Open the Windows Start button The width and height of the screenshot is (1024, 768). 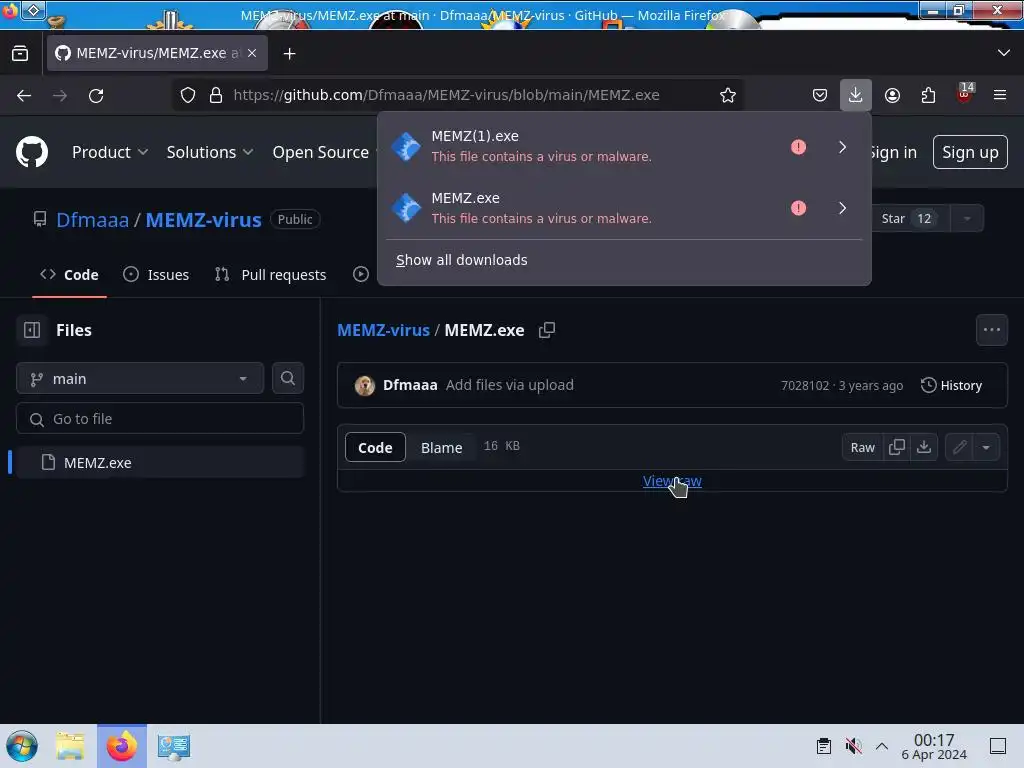pos(21,746)
